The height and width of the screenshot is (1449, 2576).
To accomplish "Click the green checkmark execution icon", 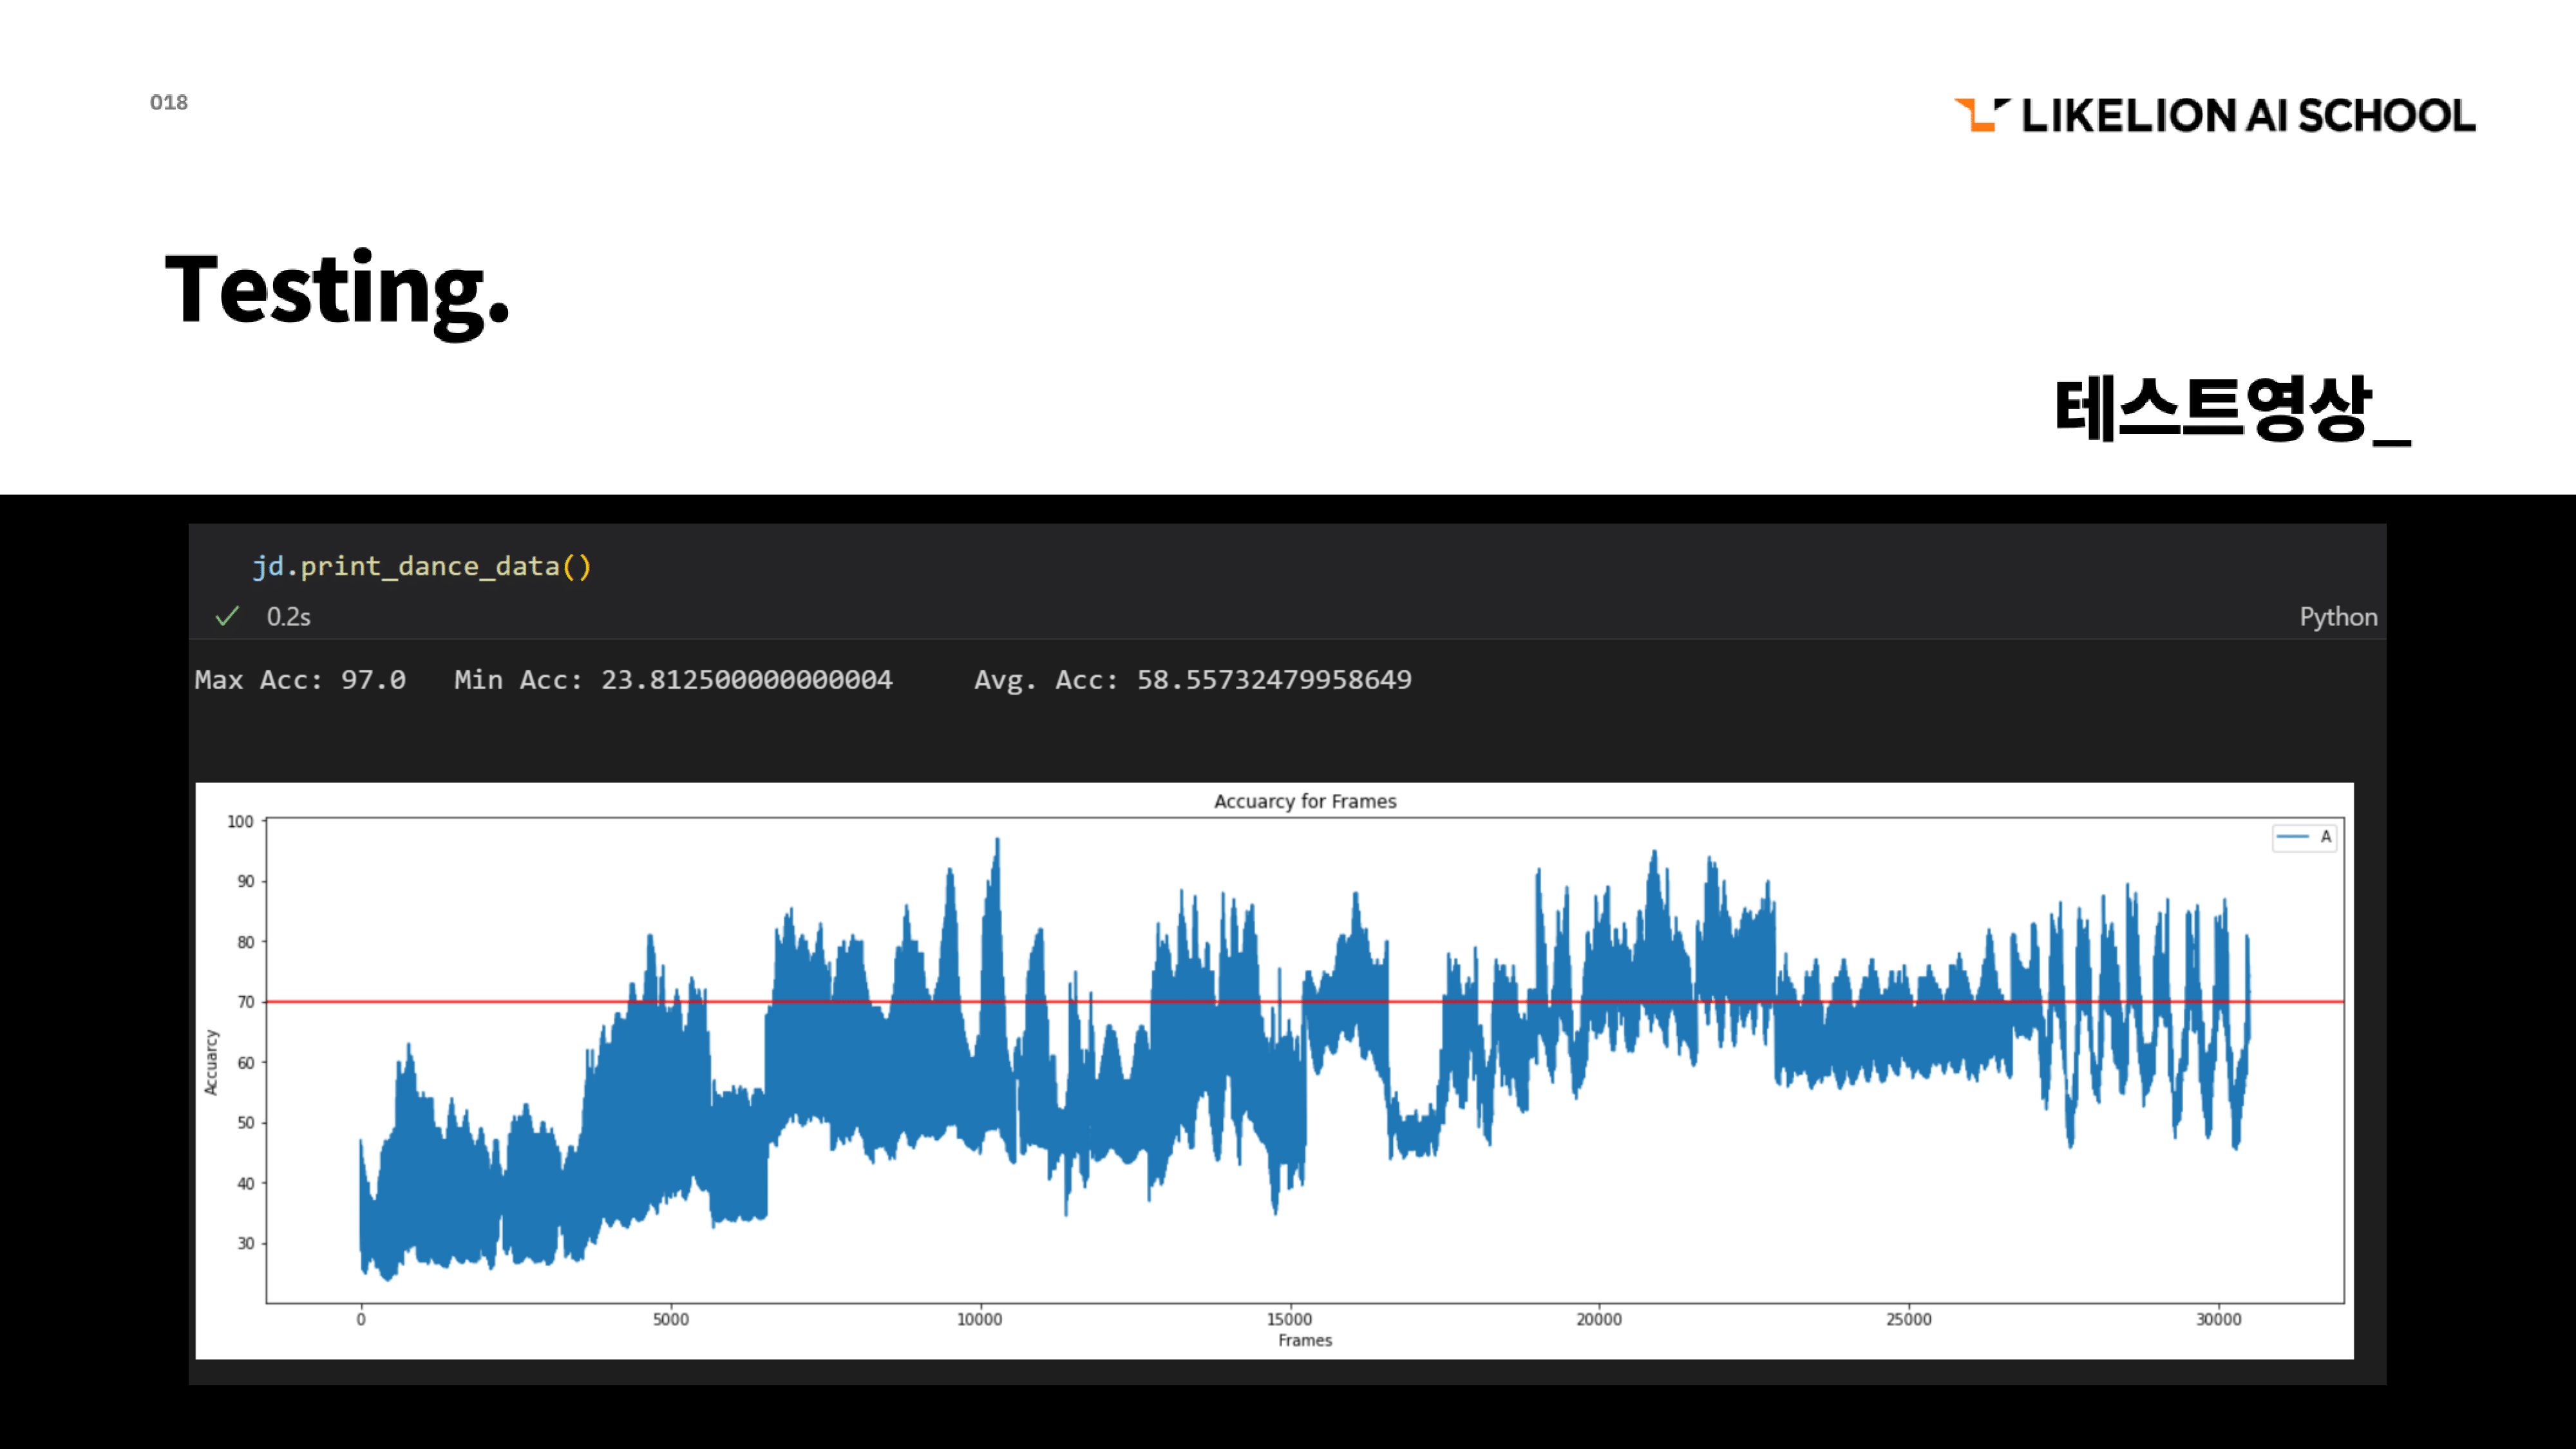I will [227, 616].
